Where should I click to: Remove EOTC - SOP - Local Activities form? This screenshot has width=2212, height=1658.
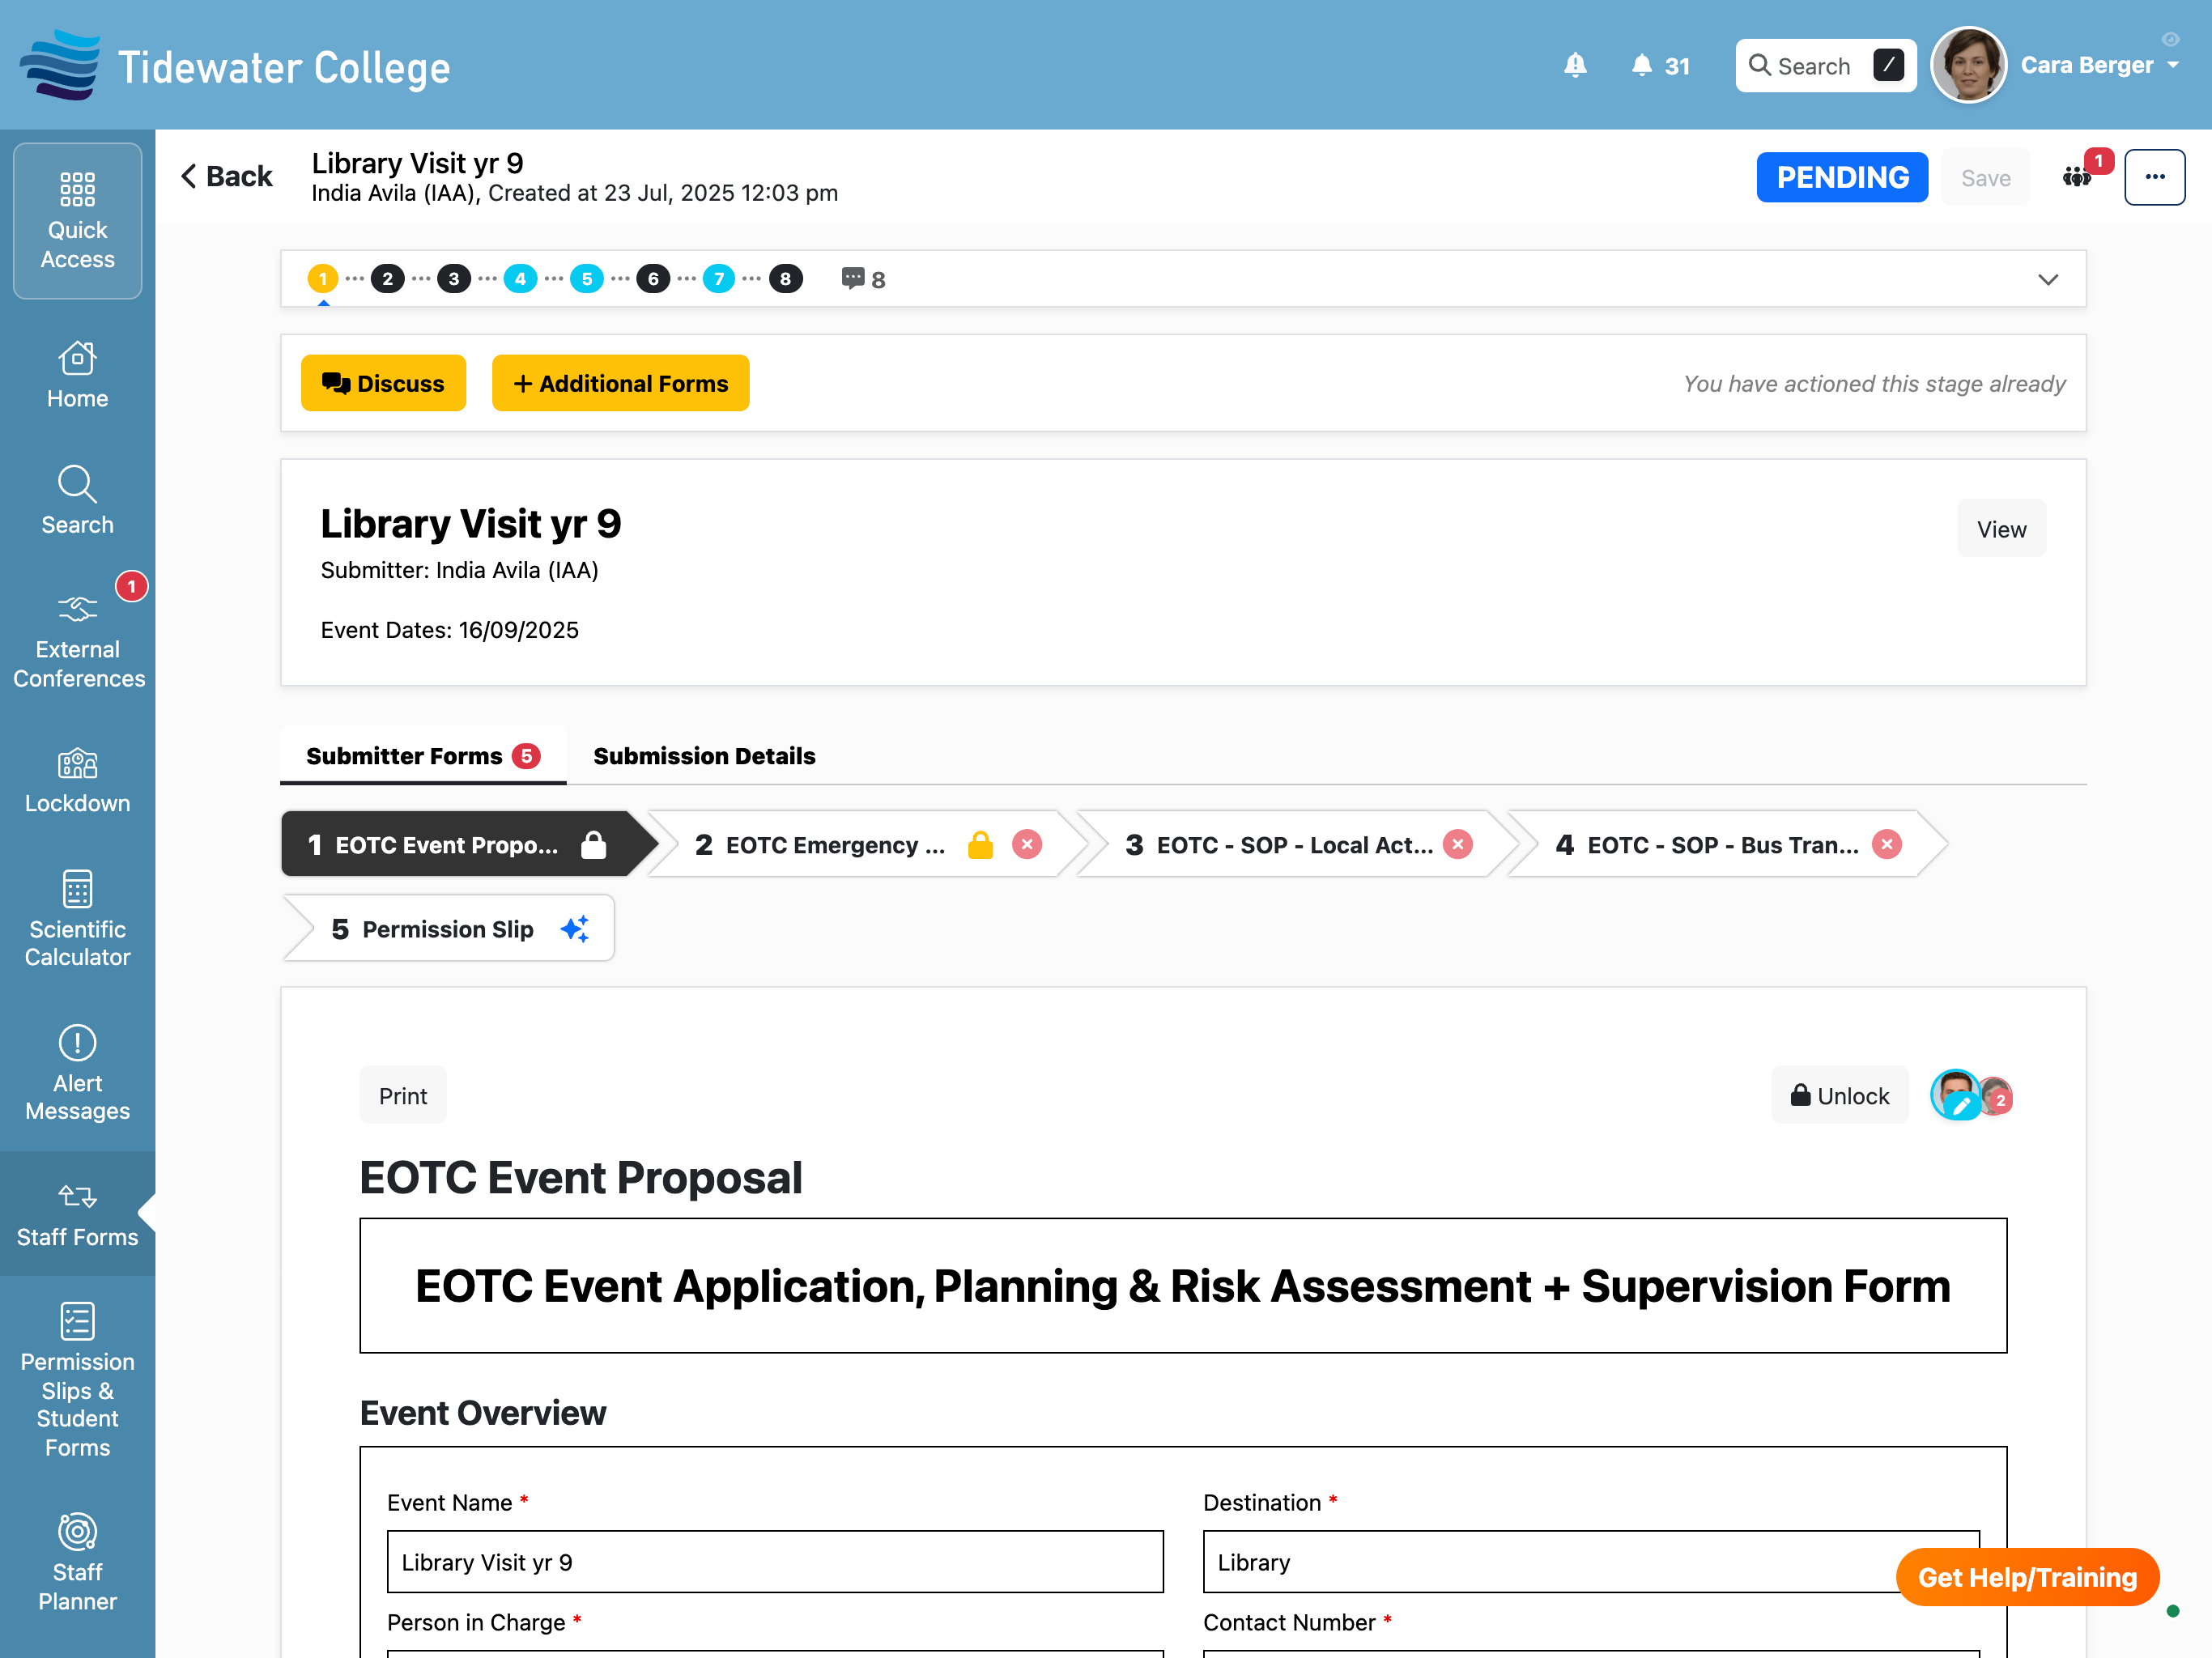[x=1458, y=845]
